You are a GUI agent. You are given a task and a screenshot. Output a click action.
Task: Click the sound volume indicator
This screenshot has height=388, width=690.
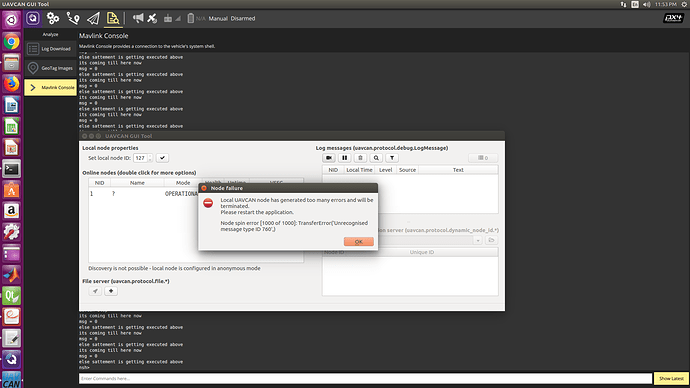click(646, 4)
